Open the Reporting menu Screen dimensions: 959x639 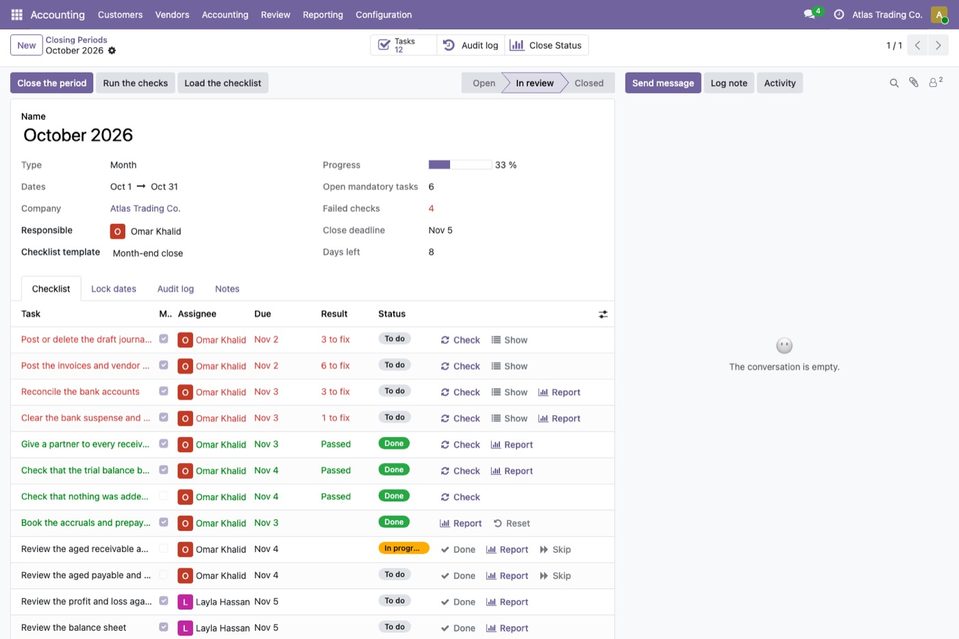pos(323,15)
